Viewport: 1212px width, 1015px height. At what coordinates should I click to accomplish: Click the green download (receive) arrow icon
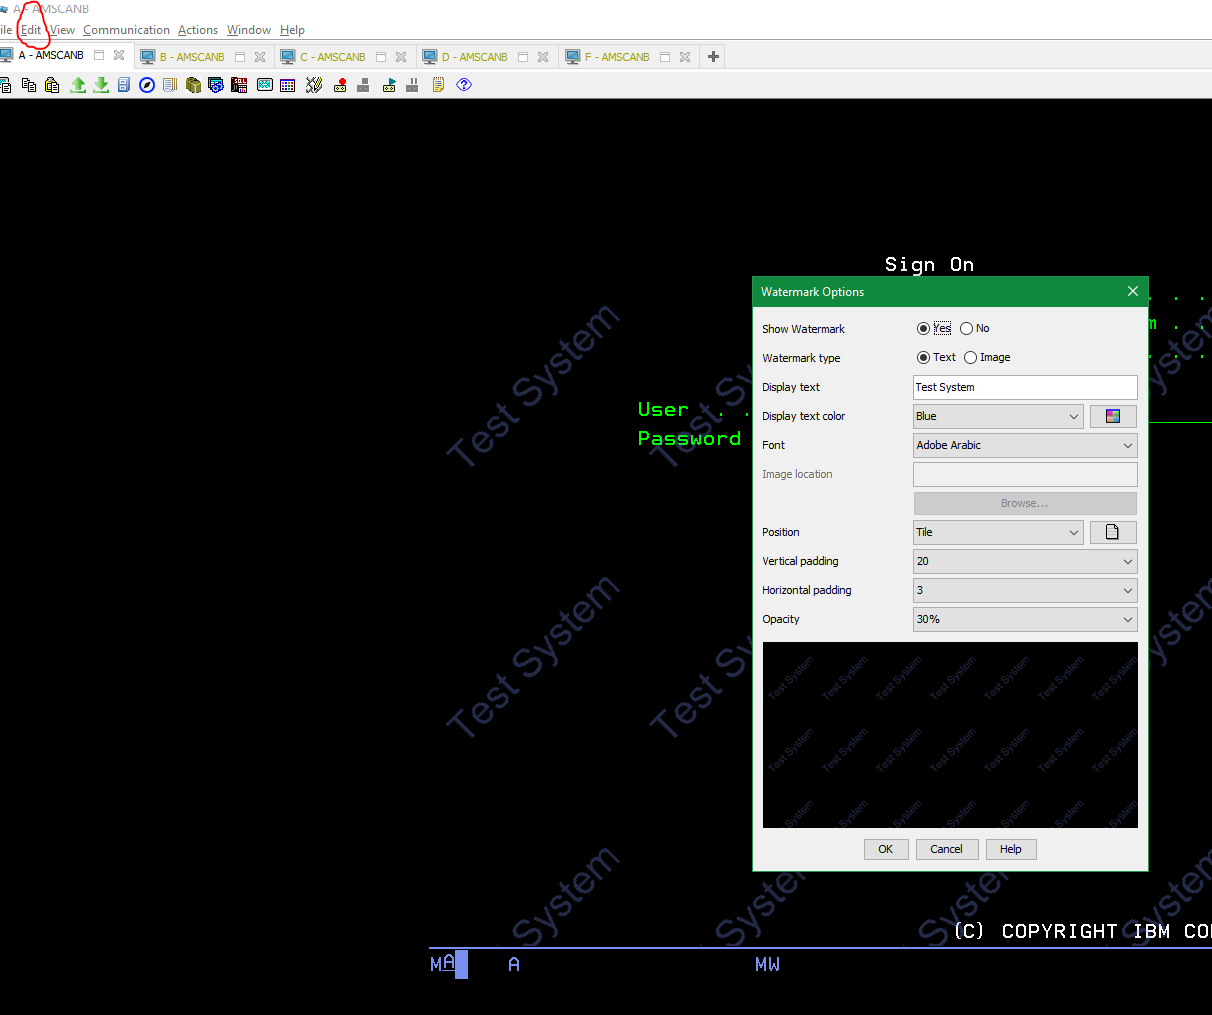pyautogui.click(x=101, y=85)
